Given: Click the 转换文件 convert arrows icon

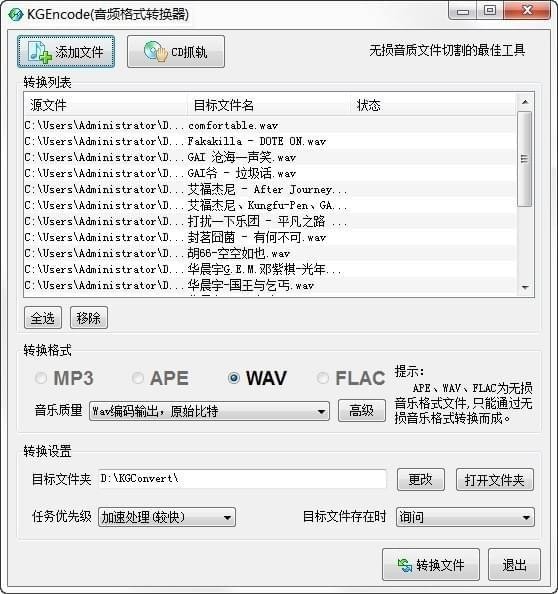Looking at the screenshot, I should coord(405,565).
